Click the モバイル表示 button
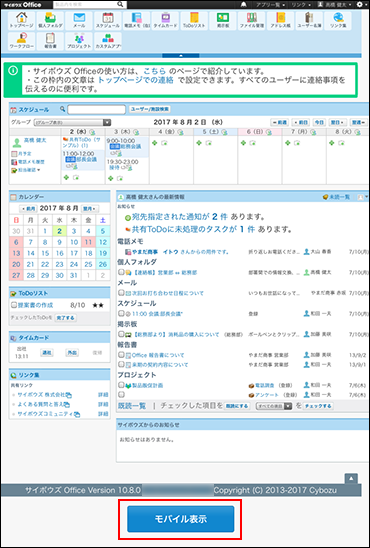The image size is (370, 548). [x=181, y=519]
